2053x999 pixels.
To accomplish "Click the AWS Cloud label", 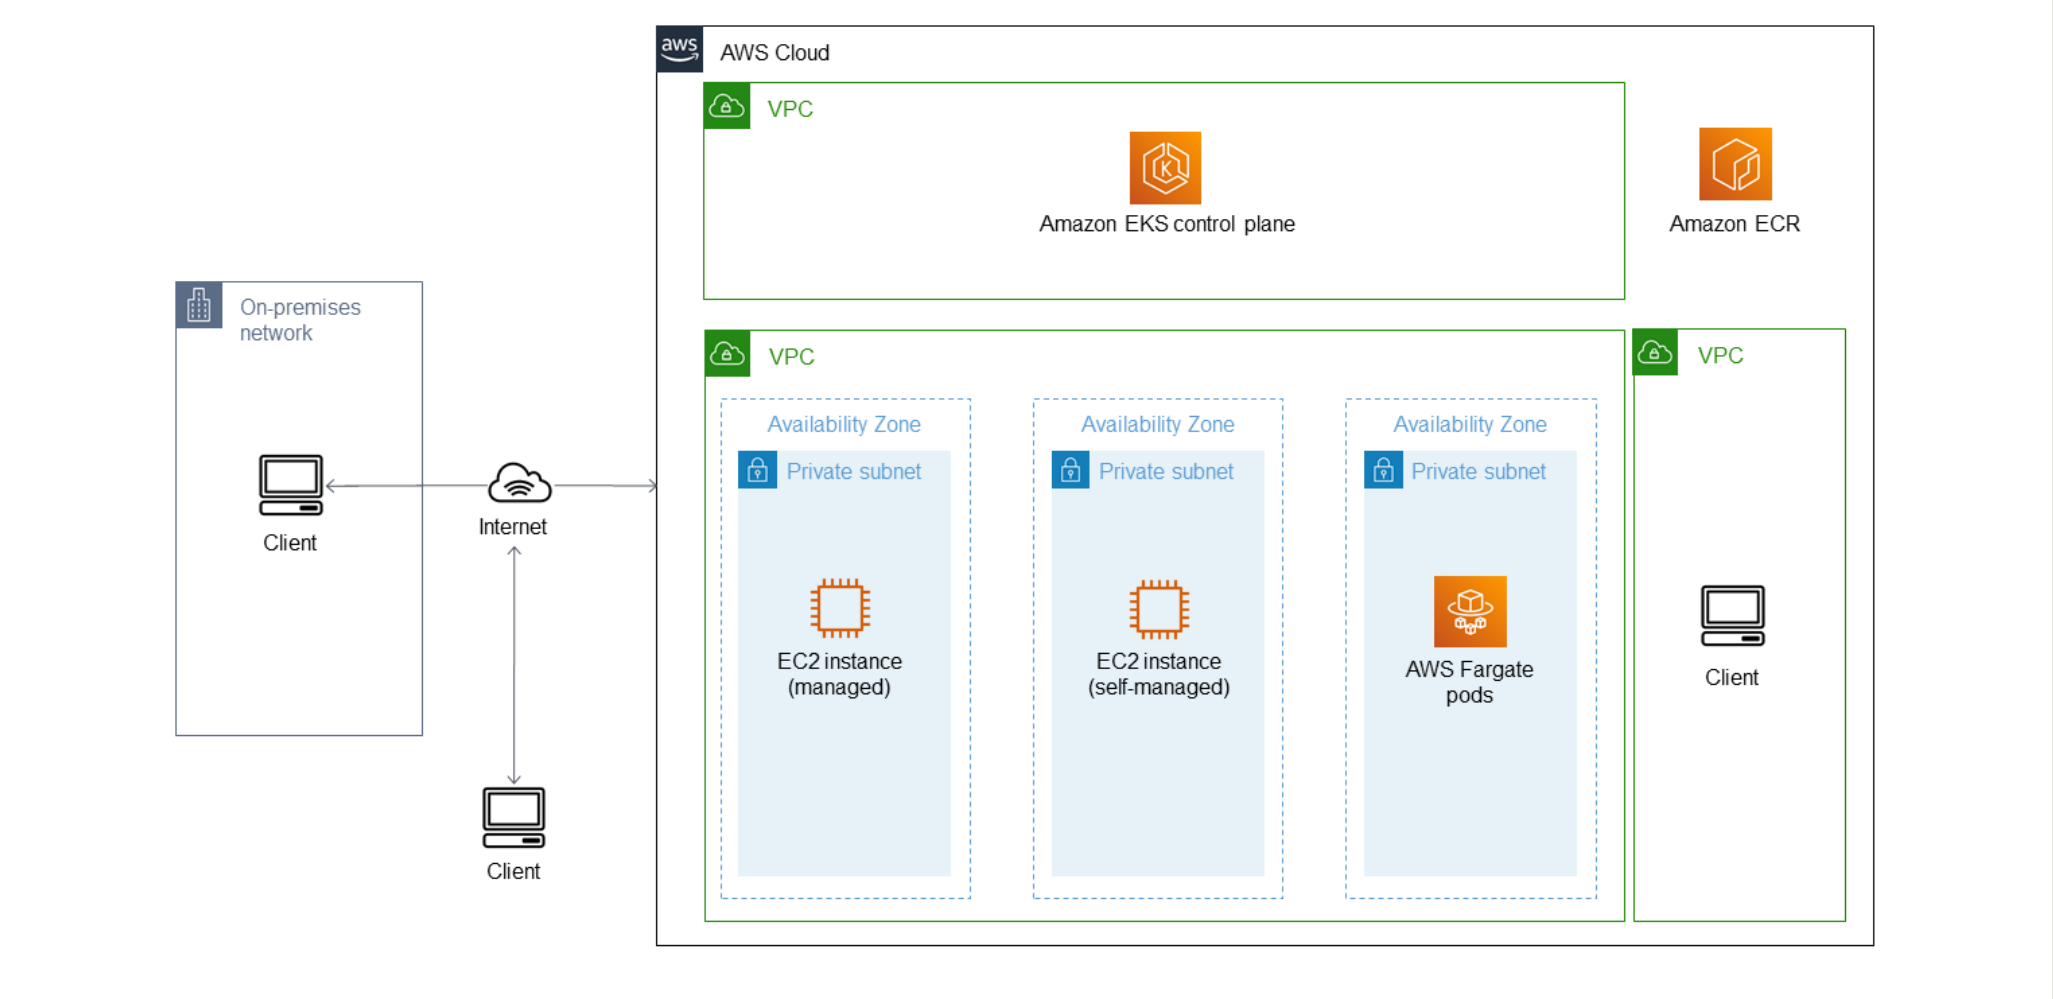I will coord(775,53).
